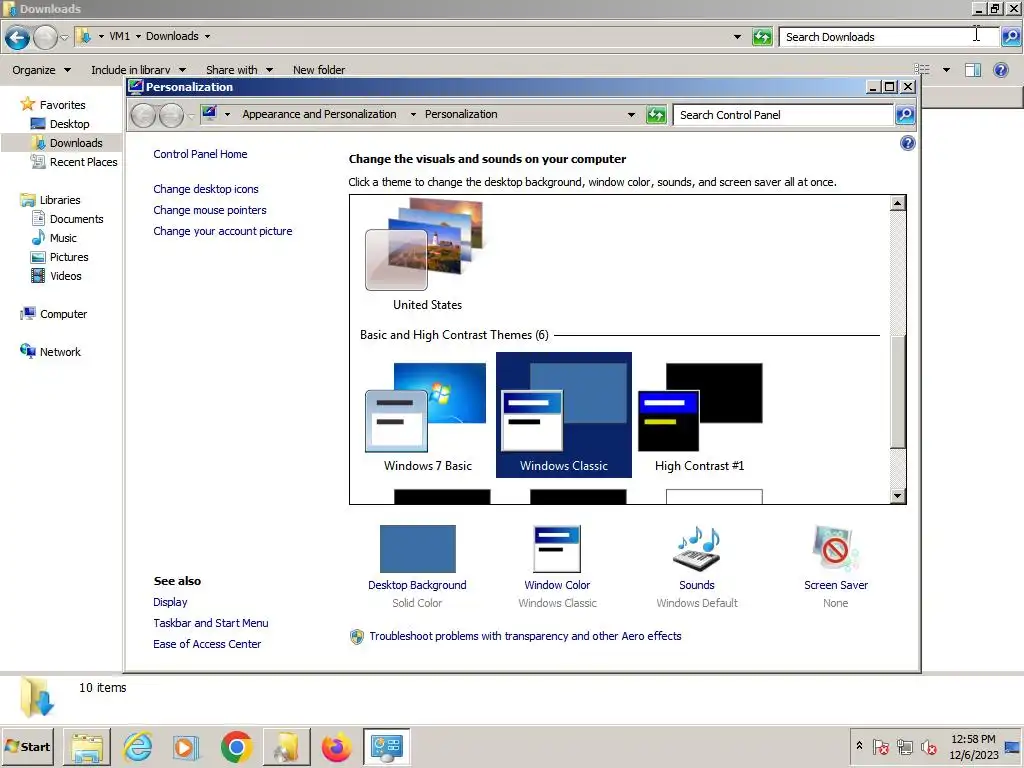Screen dimensions: 1024x768
Task: Open Sounds keyboard and notes icon
Action: coord(697,549)
